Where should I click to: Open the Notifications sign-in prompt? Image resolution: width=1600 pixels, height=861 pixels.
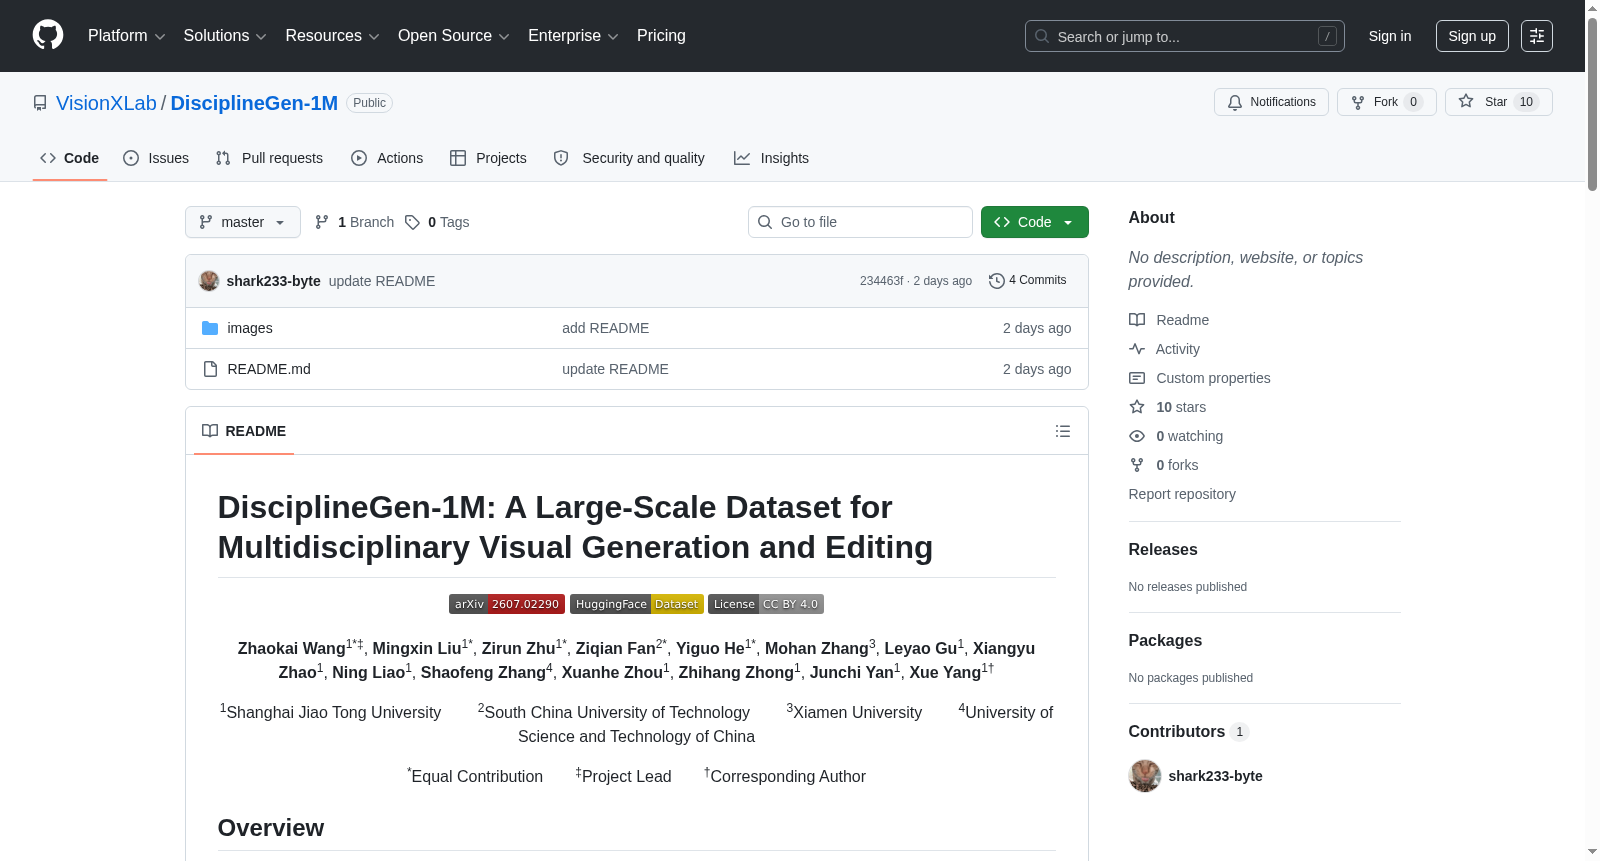1271,102
